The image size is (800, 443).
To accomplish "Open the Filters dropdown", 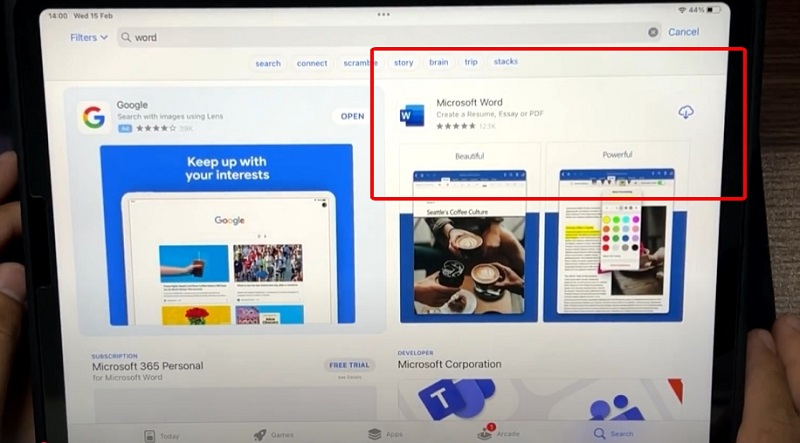I will click(x=89, y=37).
